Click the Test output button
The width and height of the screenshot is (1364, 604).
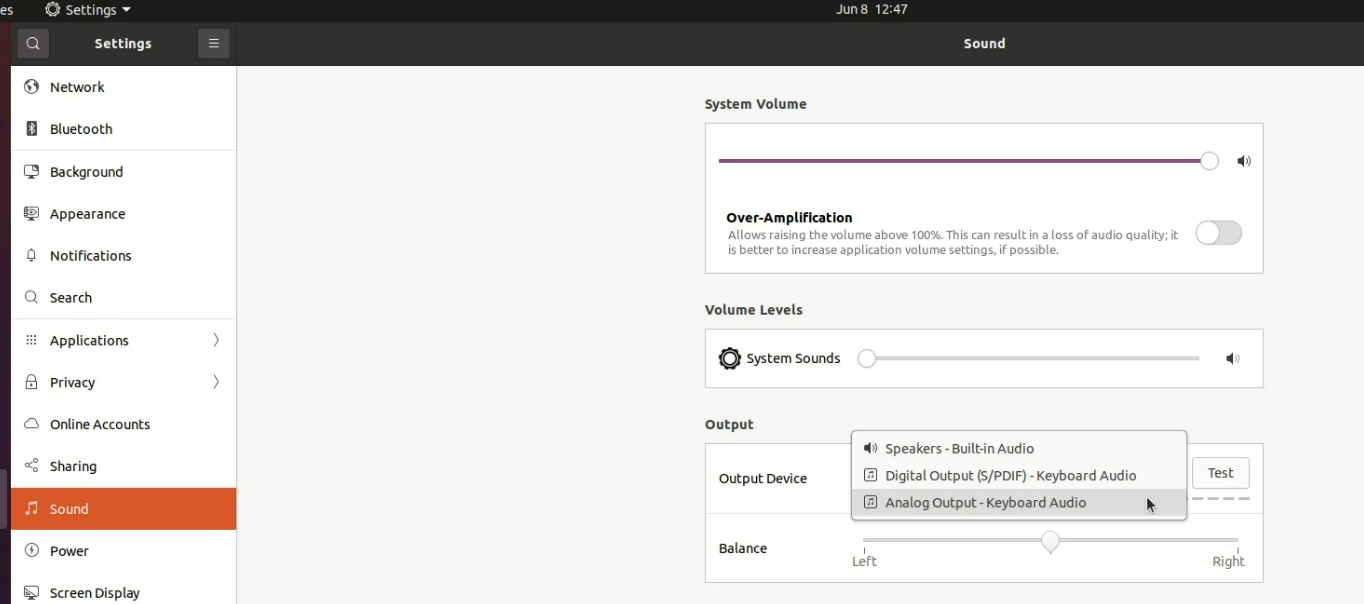tap(1220, 473)
